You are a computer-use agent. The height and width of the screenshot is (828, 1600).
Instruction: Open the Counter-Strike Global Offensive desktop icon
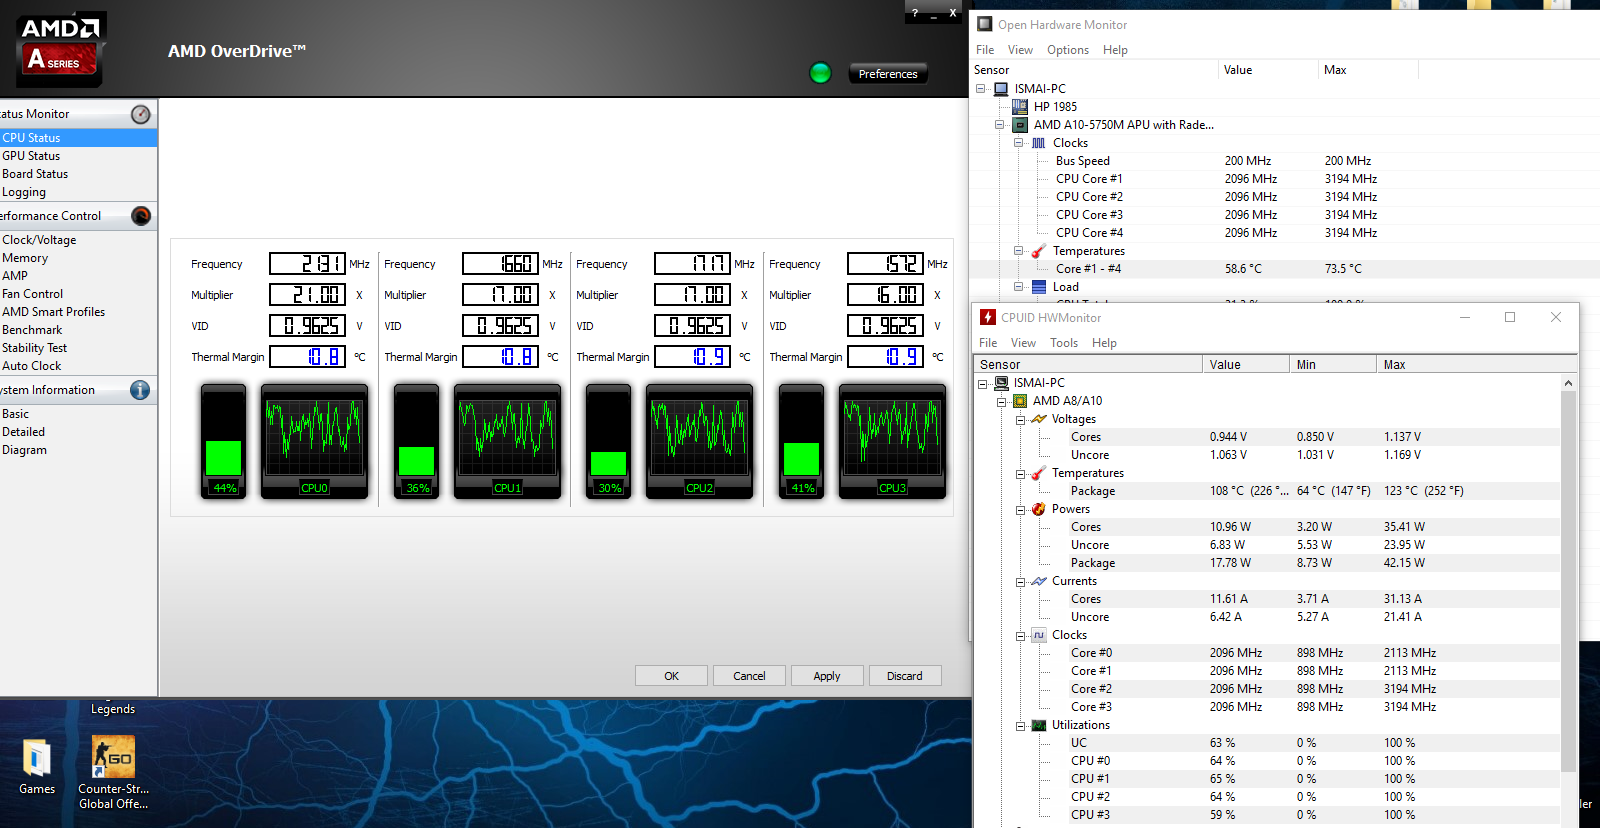point(113,773)
